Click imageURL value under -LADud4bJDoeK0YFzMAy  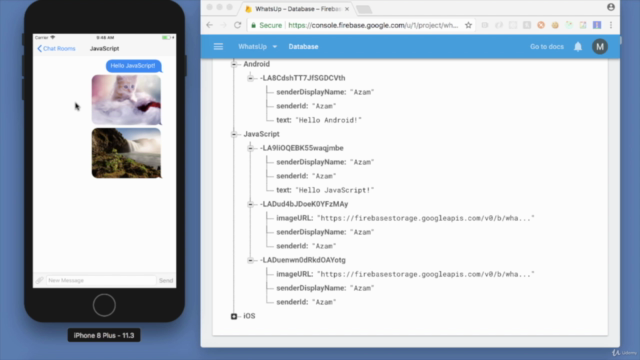coord(426,218)
